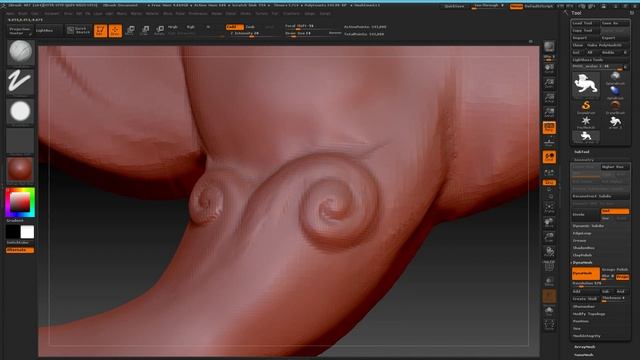Click the orange DynaMesh button

click(x=586, y=273)
